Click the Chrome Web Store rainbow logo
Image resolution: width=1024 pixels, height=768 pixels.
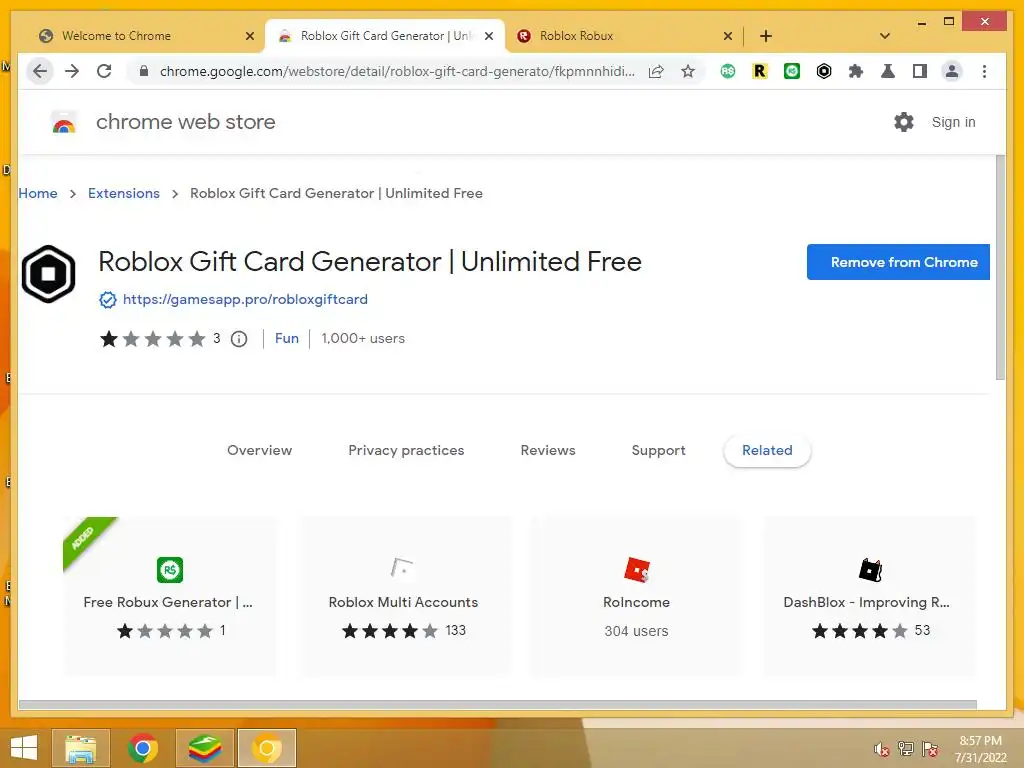click(63, 122)
